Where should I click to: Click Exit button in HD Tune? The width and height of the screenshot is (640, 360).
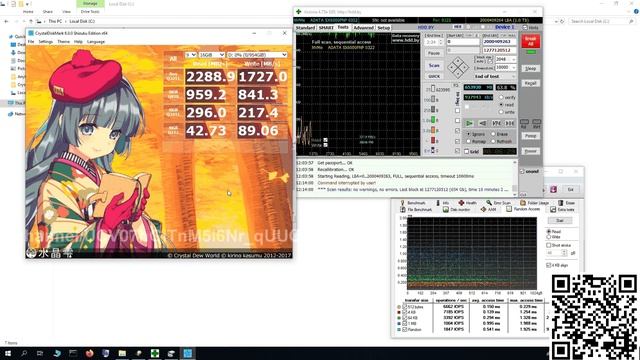tap(570, 189)
